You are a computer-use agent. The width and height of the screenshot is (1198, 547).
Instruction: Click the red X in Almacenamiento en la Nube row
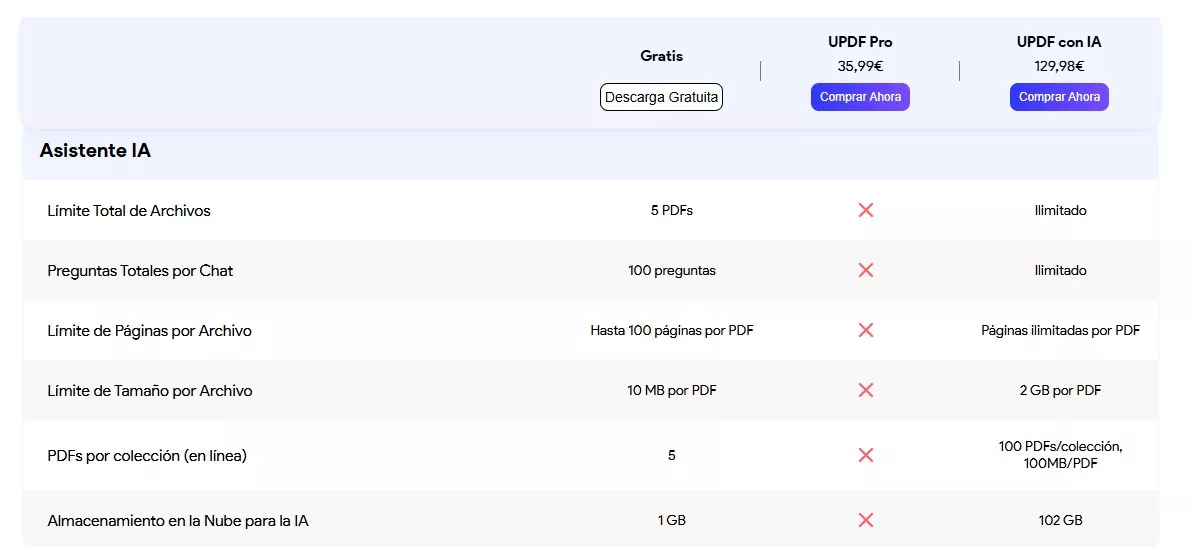coord(866,520)
